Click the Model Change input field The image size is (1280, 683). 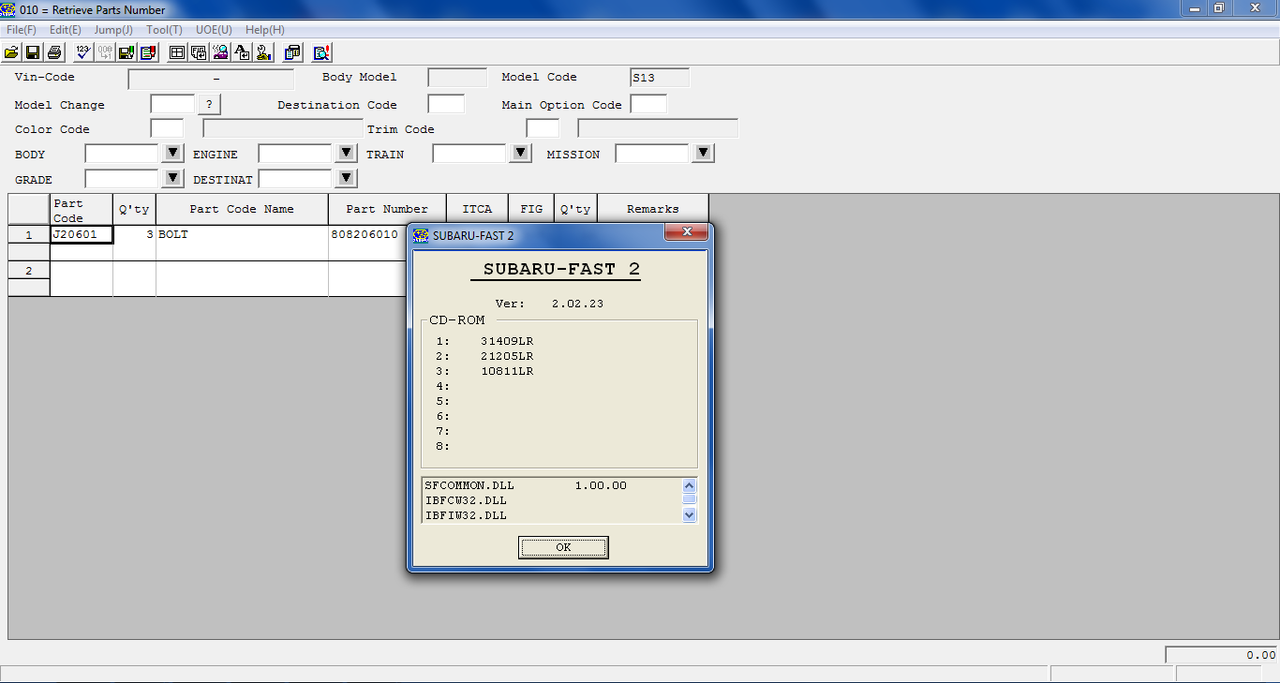pyautogui.click(x=172, y=104)
